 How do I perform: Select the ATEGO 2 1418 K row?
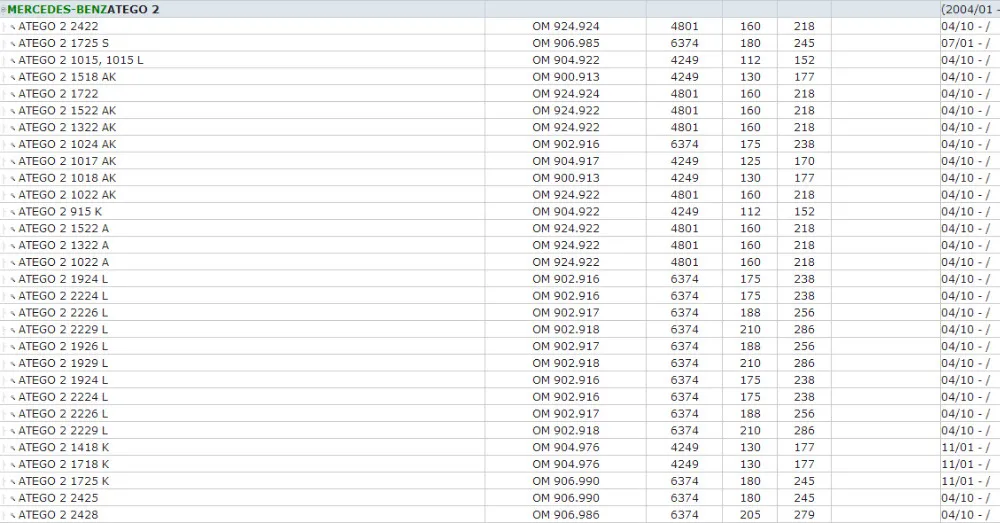pyautogui.click(x=500, y=447)
